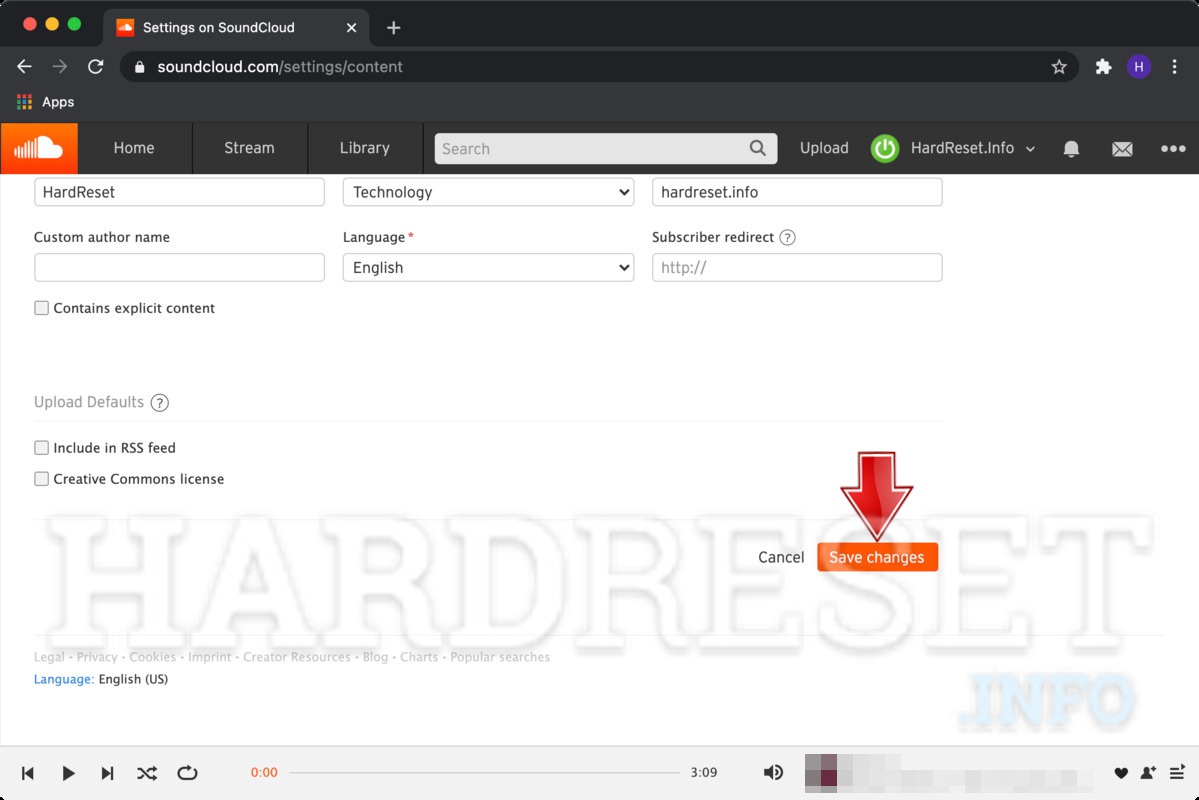Check the Creative Commons license option
The image size is (1199, 800).
(41, 479)
